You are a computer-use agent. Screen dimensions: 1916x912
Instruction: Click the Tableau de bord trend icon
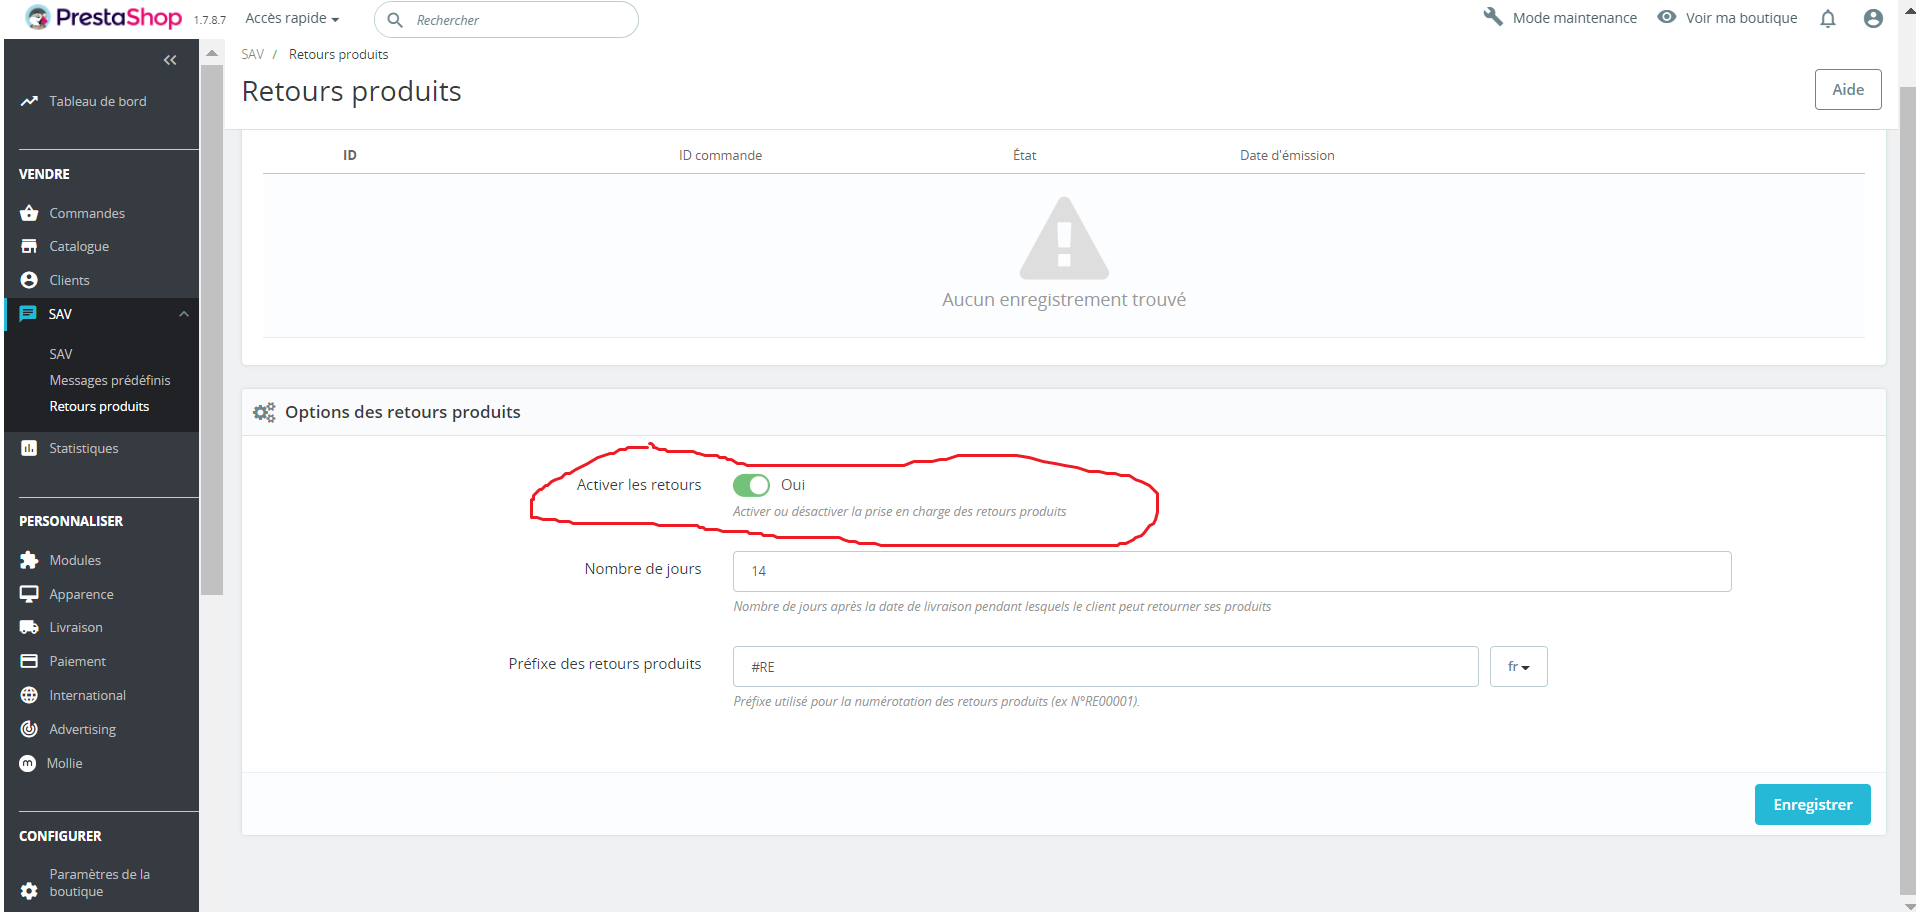(29, 101)
